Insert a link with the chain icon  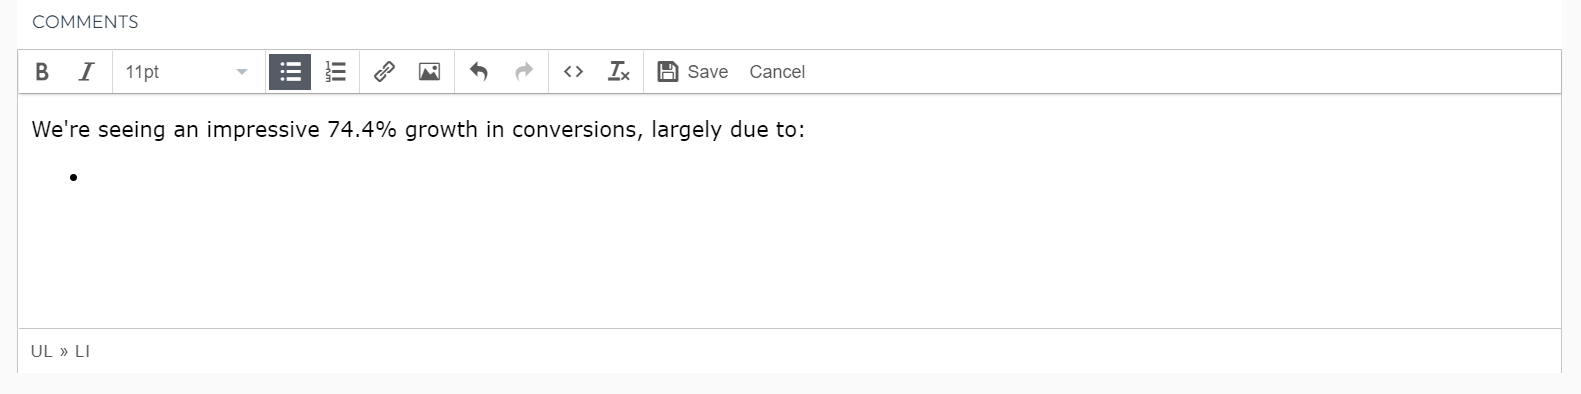(384, 72)
